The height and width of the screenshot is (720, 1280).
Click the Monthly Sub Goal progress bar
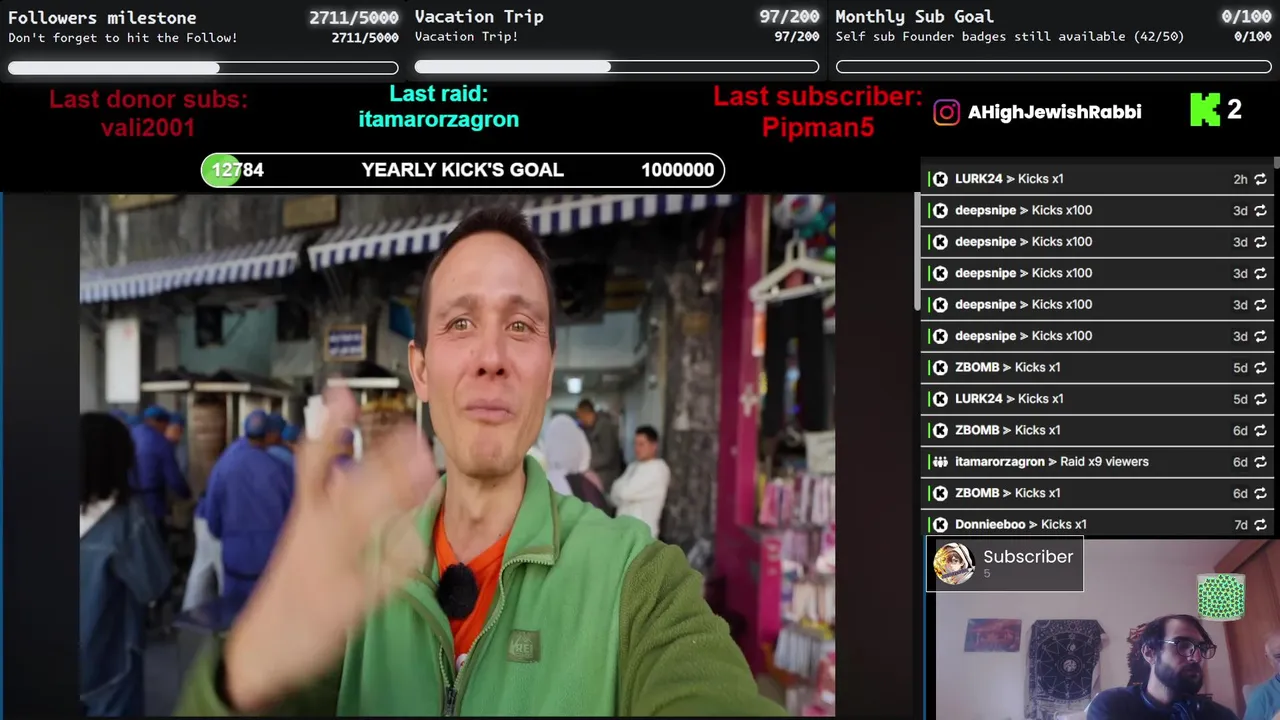[x=1054, y=67]
